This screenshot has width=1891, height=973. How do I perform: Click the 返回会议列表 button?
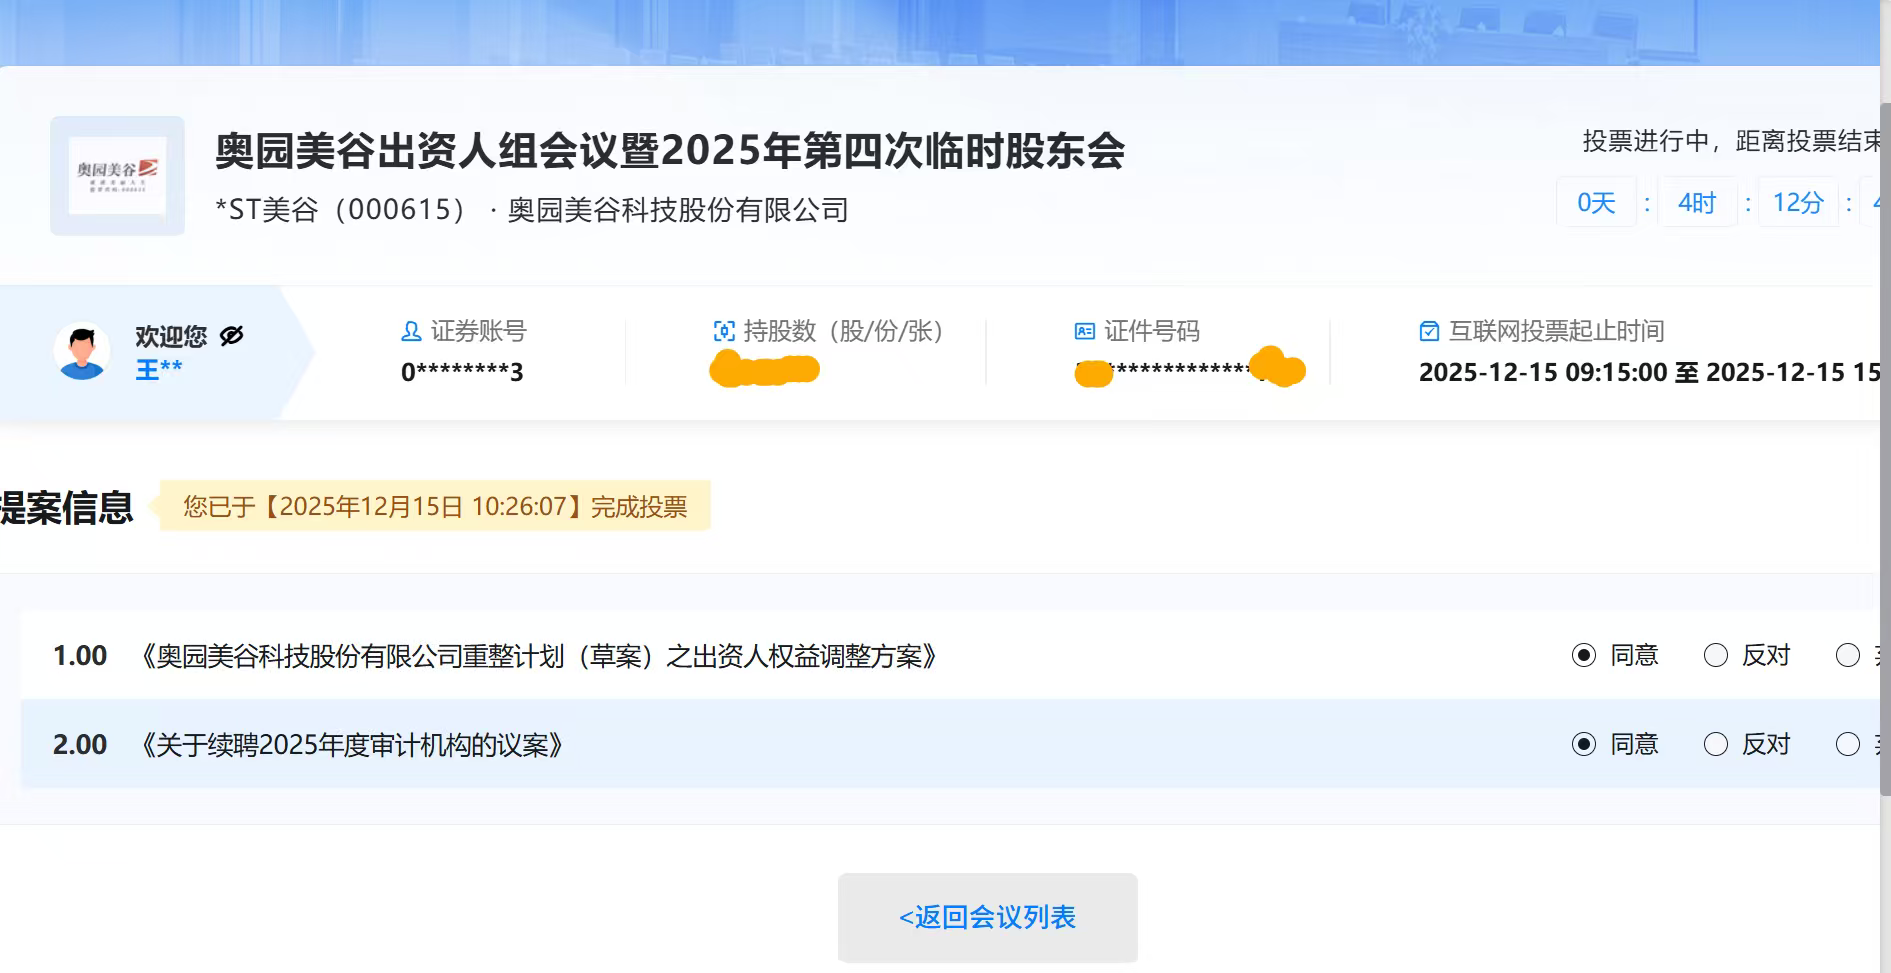coord(988,917)
